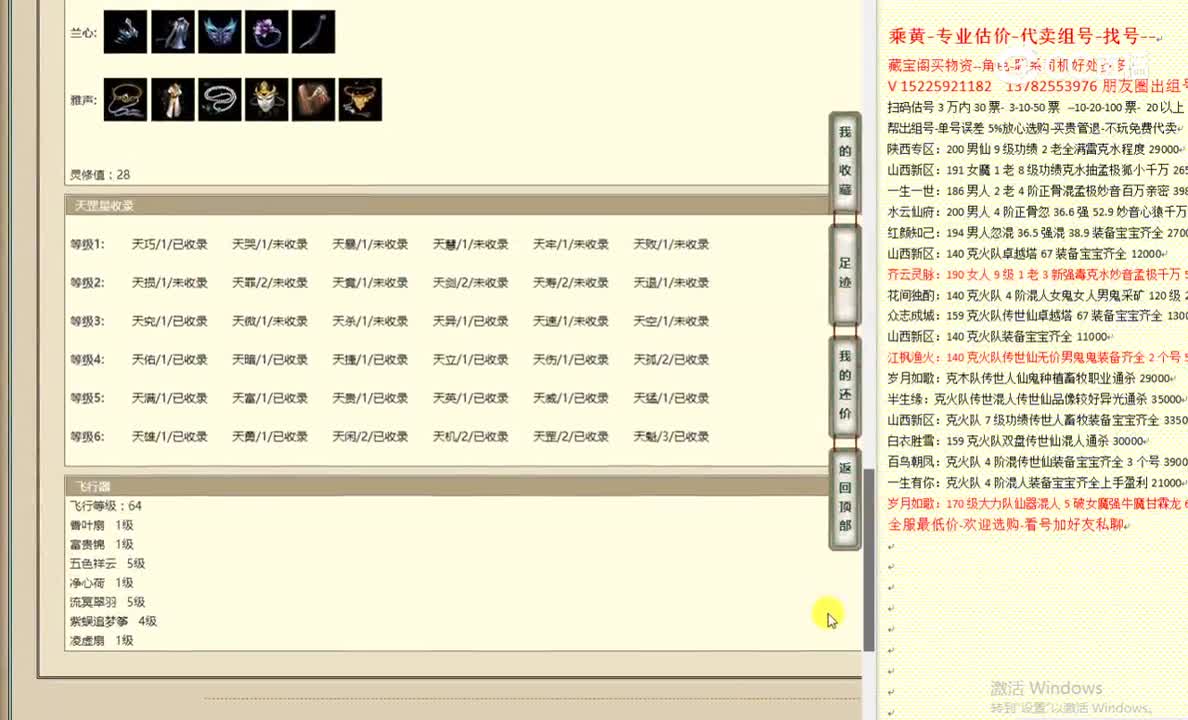Click the 天雄/1/已收录 entry
The image size is (1188, 720).
(170, 437)
